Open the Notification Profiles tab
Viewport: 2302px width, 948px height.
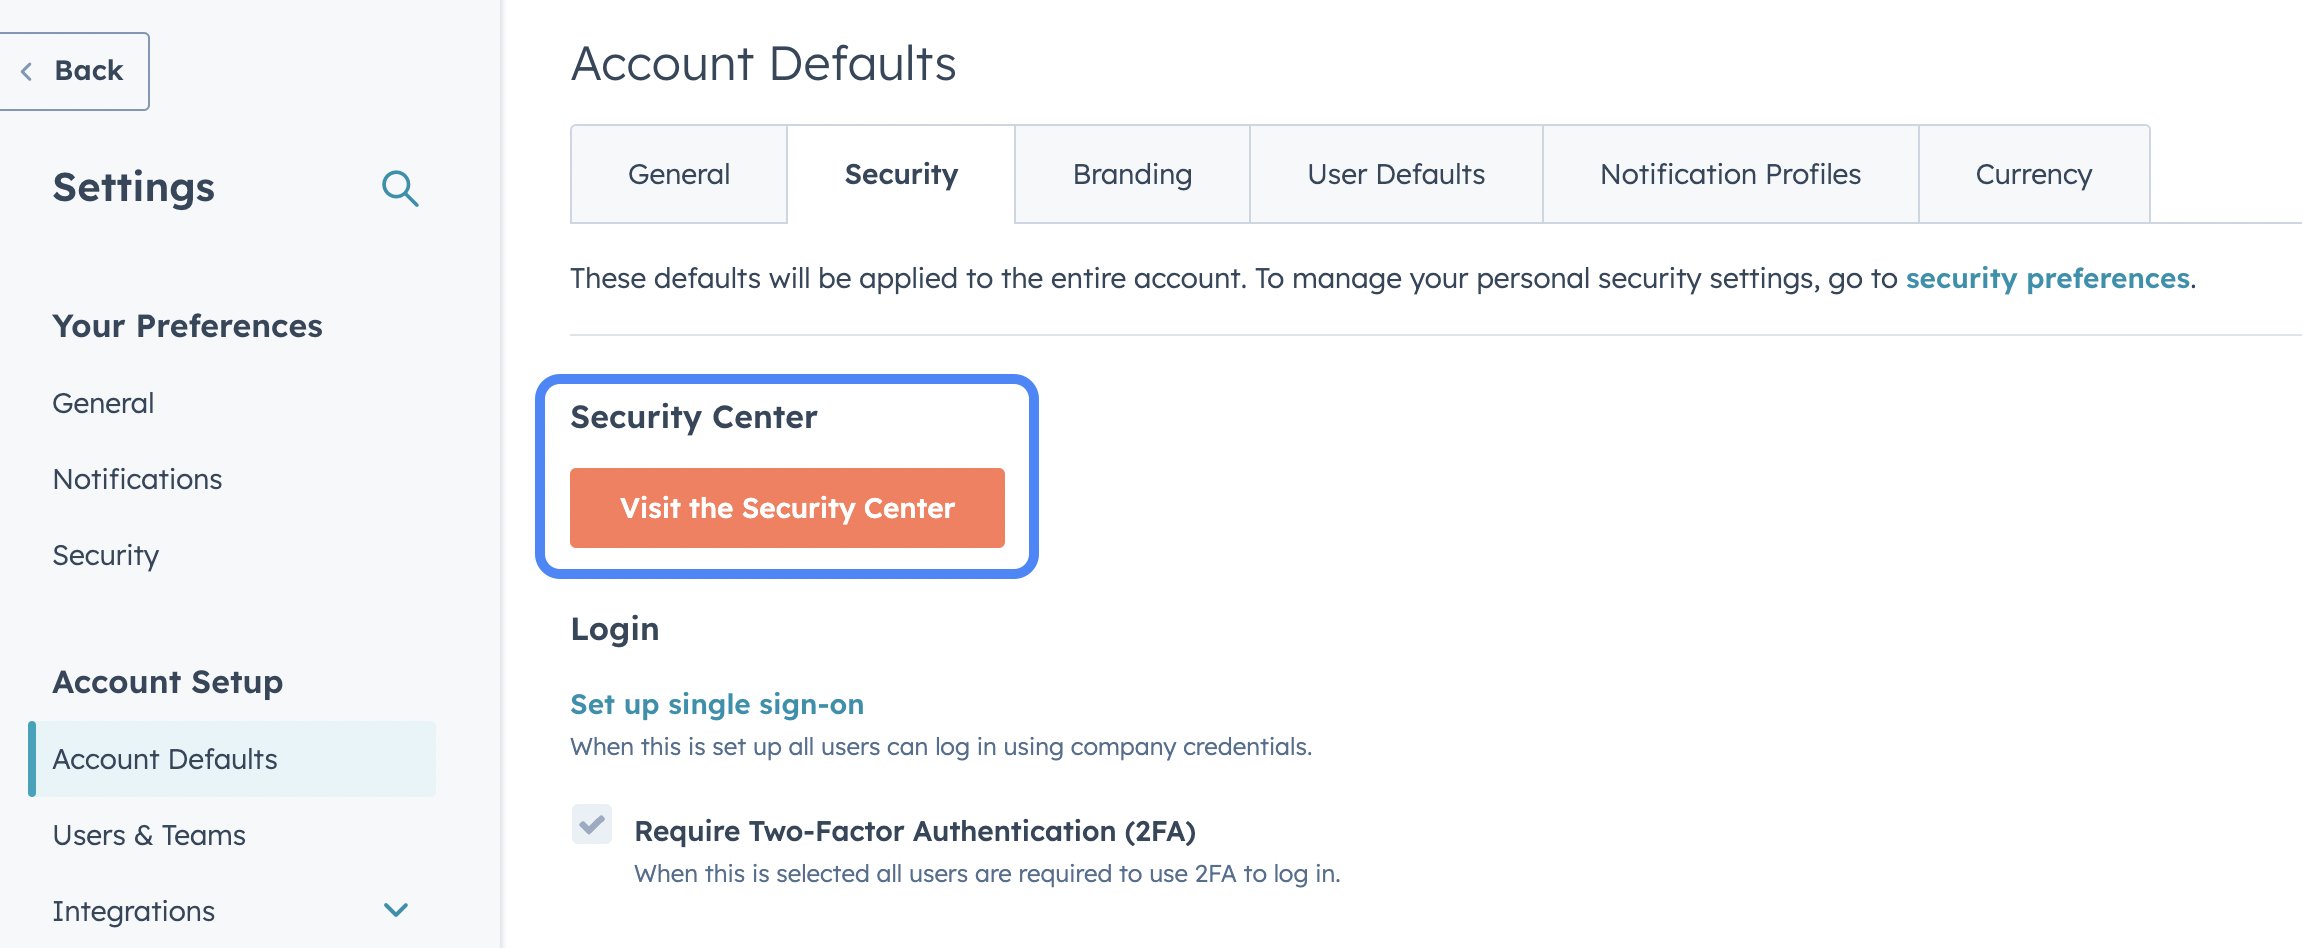pyautogui.click(x=1730, y=173)
